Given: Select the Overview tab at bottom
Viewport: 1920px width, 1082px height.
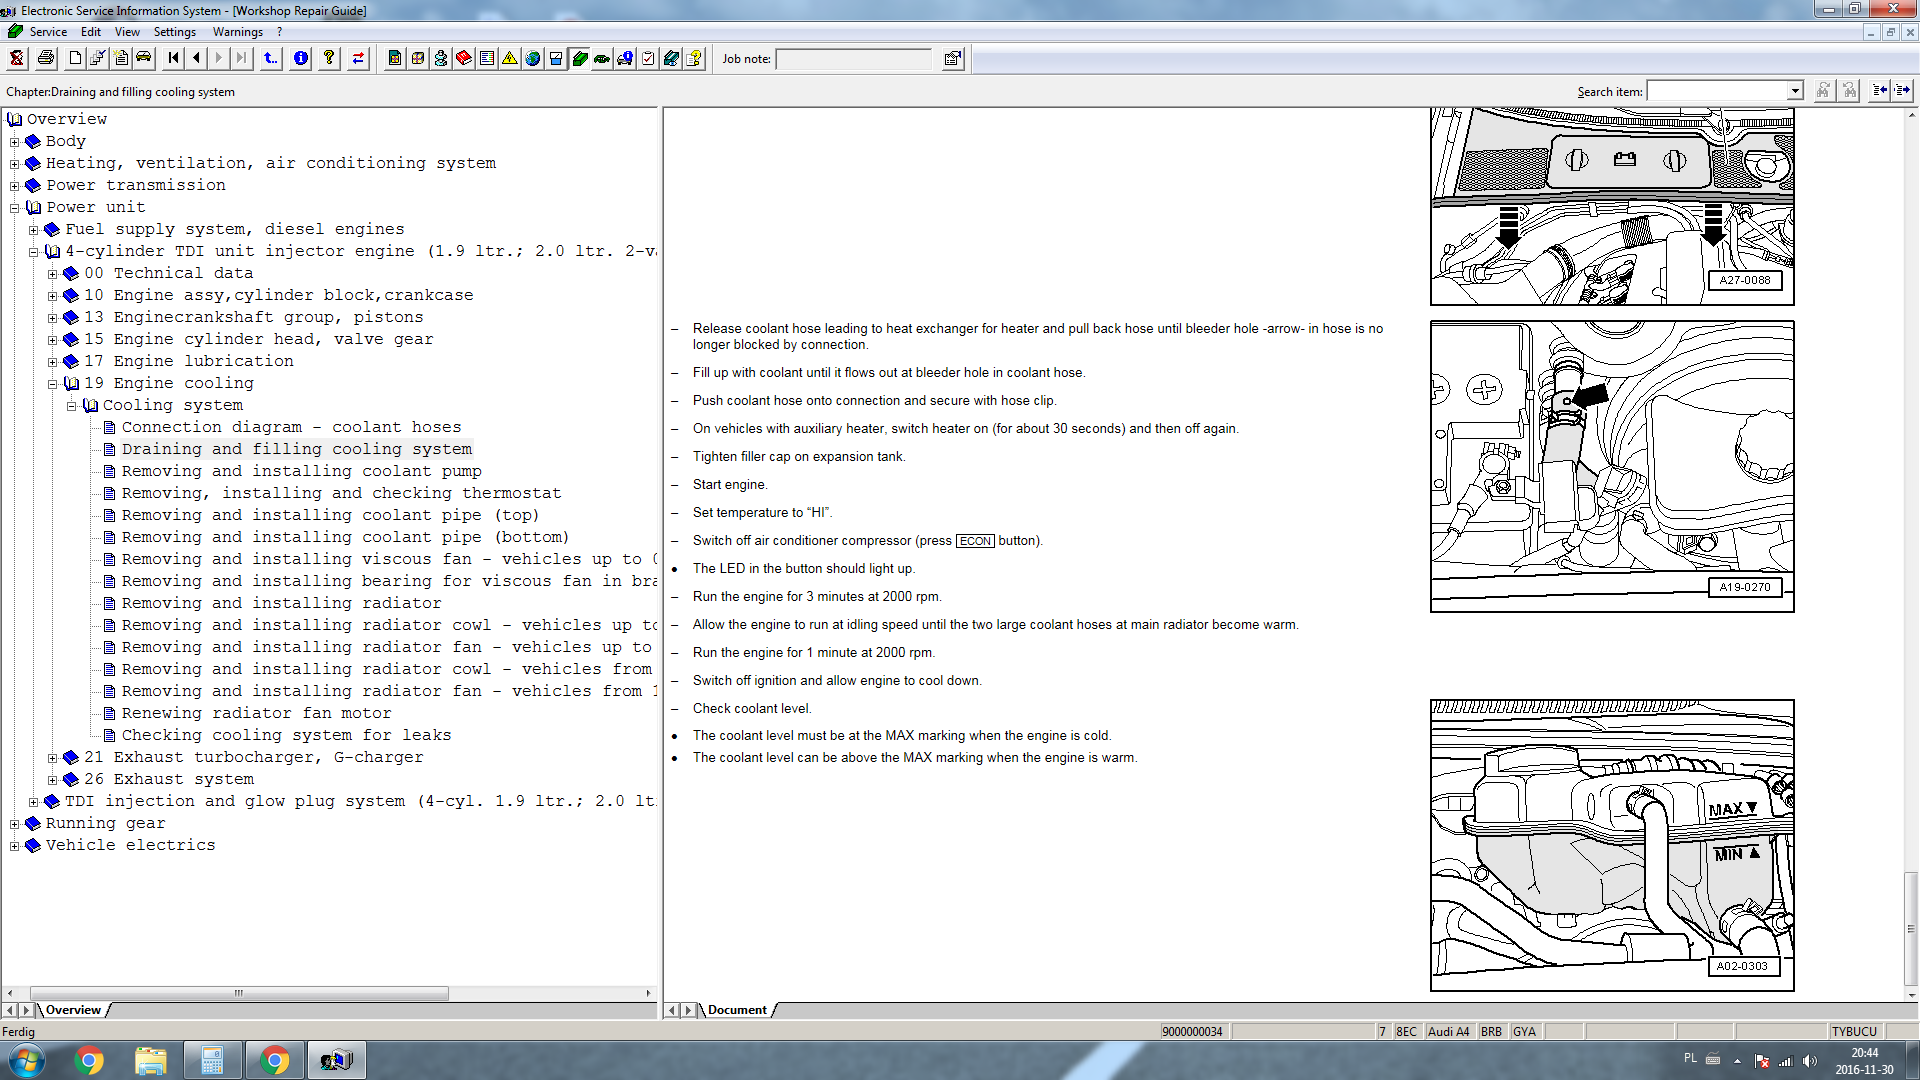Looking at the screenshot, I should [x=73, y=1011].
